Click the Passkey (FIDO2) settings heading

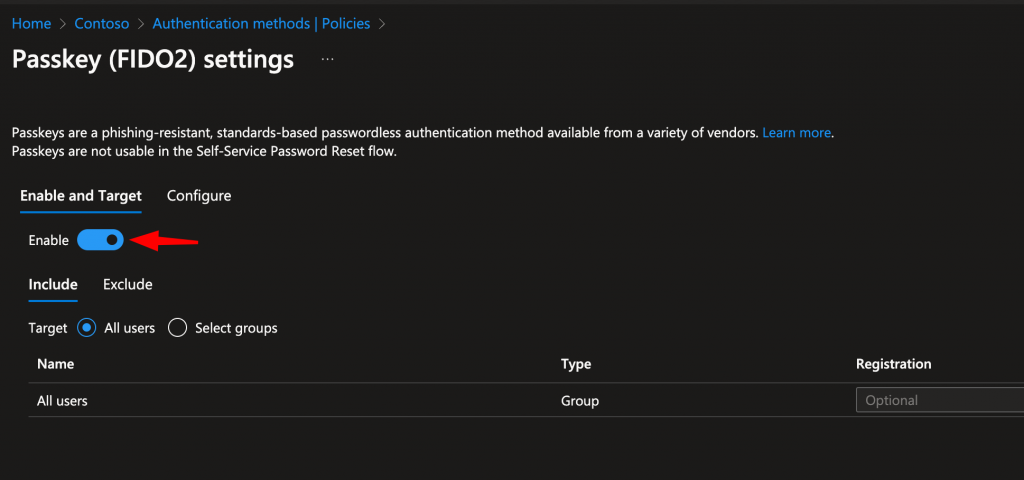tap(153, 60)
